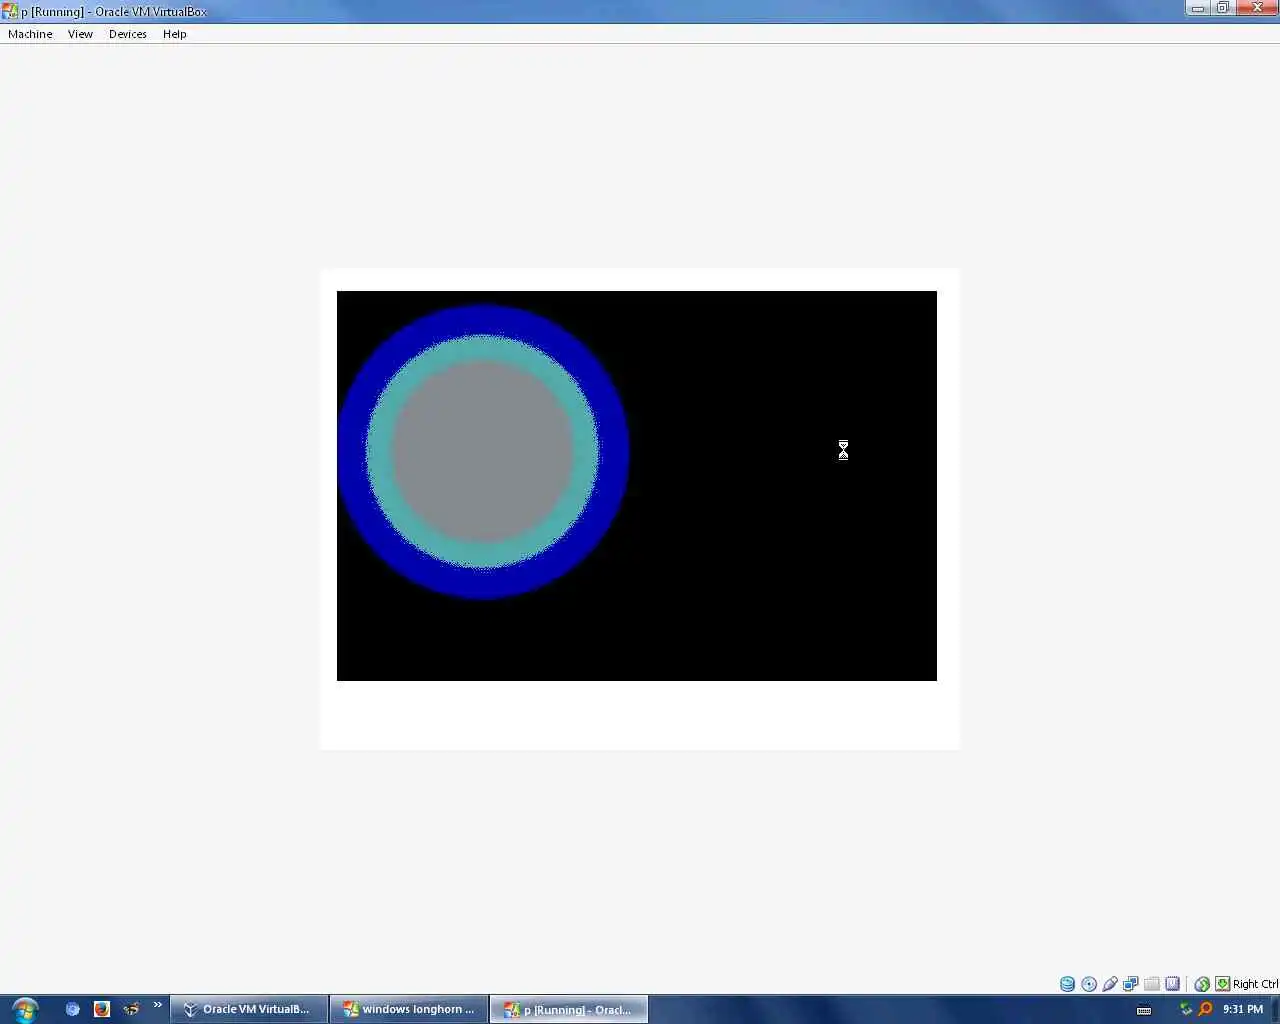
Task: Click the USB devices status icon
Action: (x=1110, y=984)
